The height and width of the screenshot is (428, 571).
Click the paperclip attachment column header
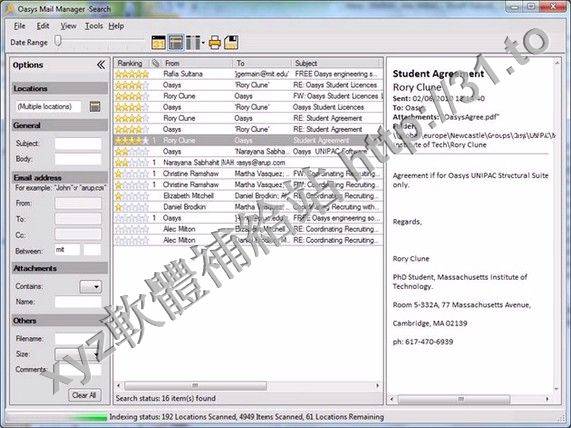coord(156,63)
